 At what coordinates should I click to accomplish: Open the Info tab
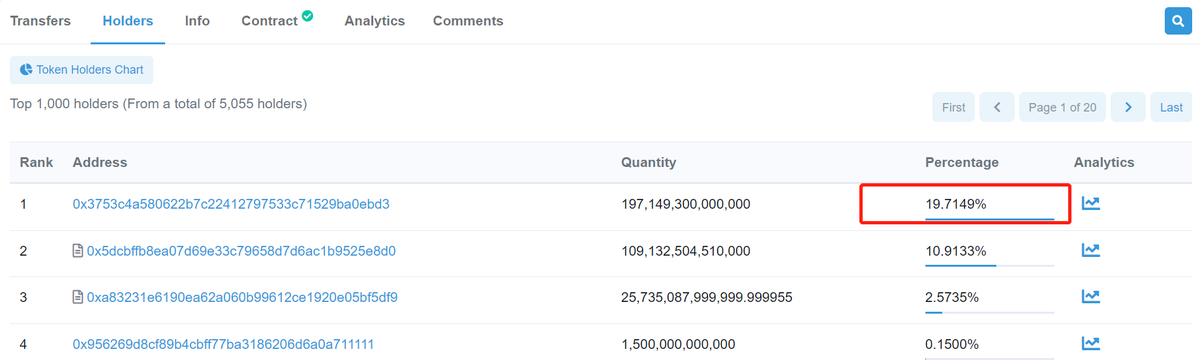coord(197,21)
